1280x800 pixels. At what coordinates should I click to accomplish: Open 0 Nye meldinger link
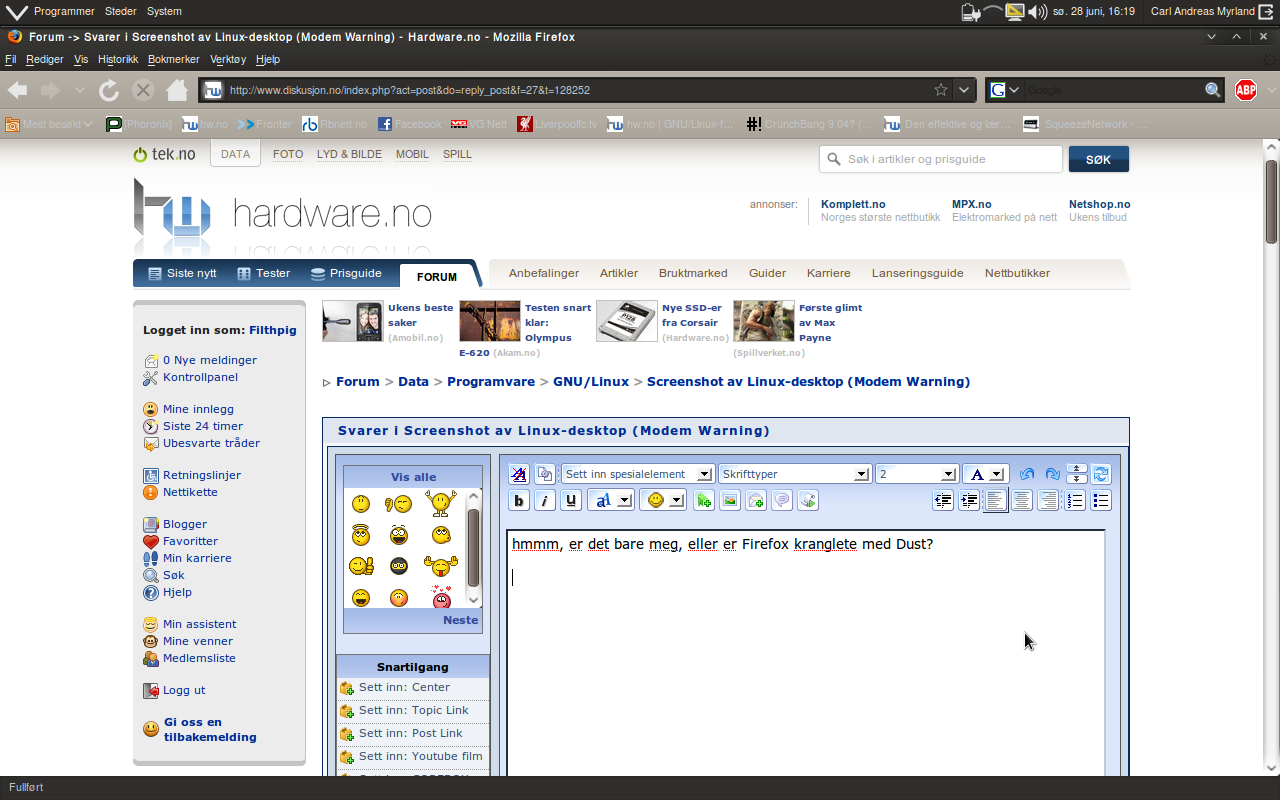coord(210,360)
